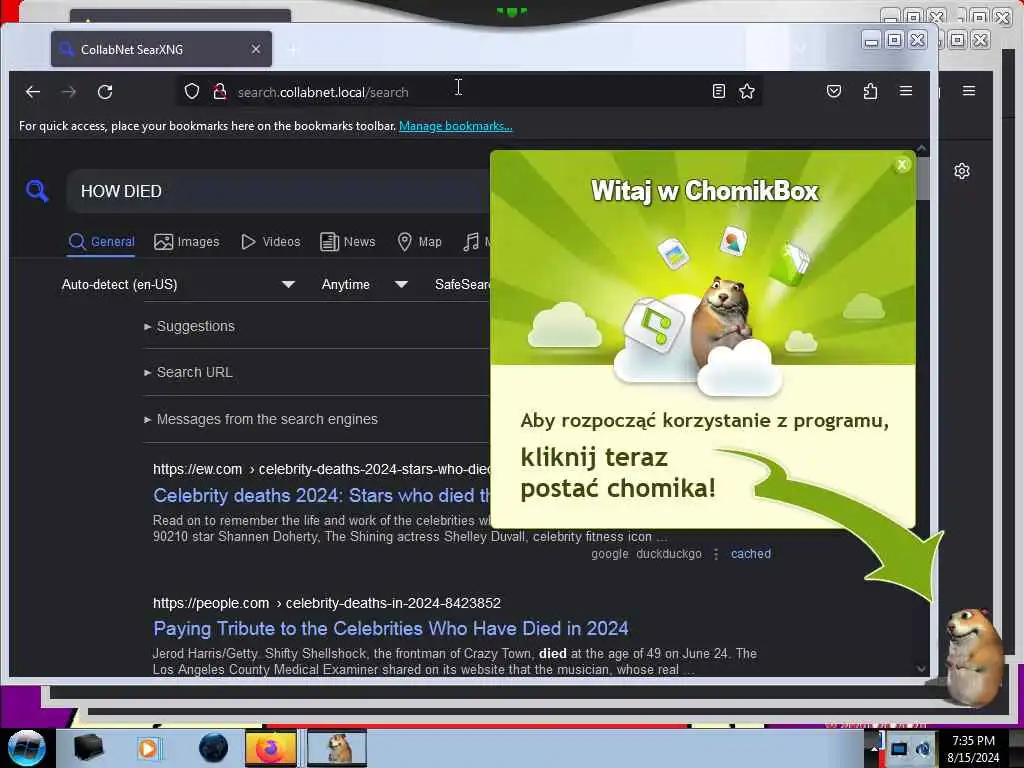The height and width of the screenshot is (768, 1024).
Task: Open the Pocket save icon
Action: click(x=834, y=91)
